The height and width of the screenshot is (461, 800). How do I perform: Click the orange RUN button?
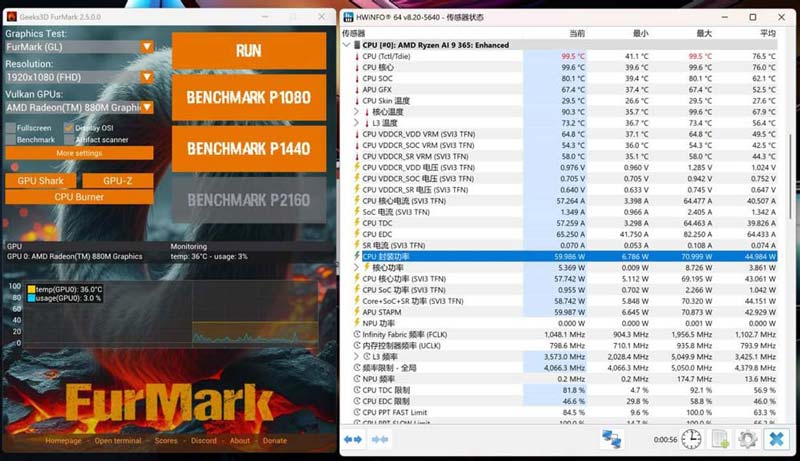[249, 50]
